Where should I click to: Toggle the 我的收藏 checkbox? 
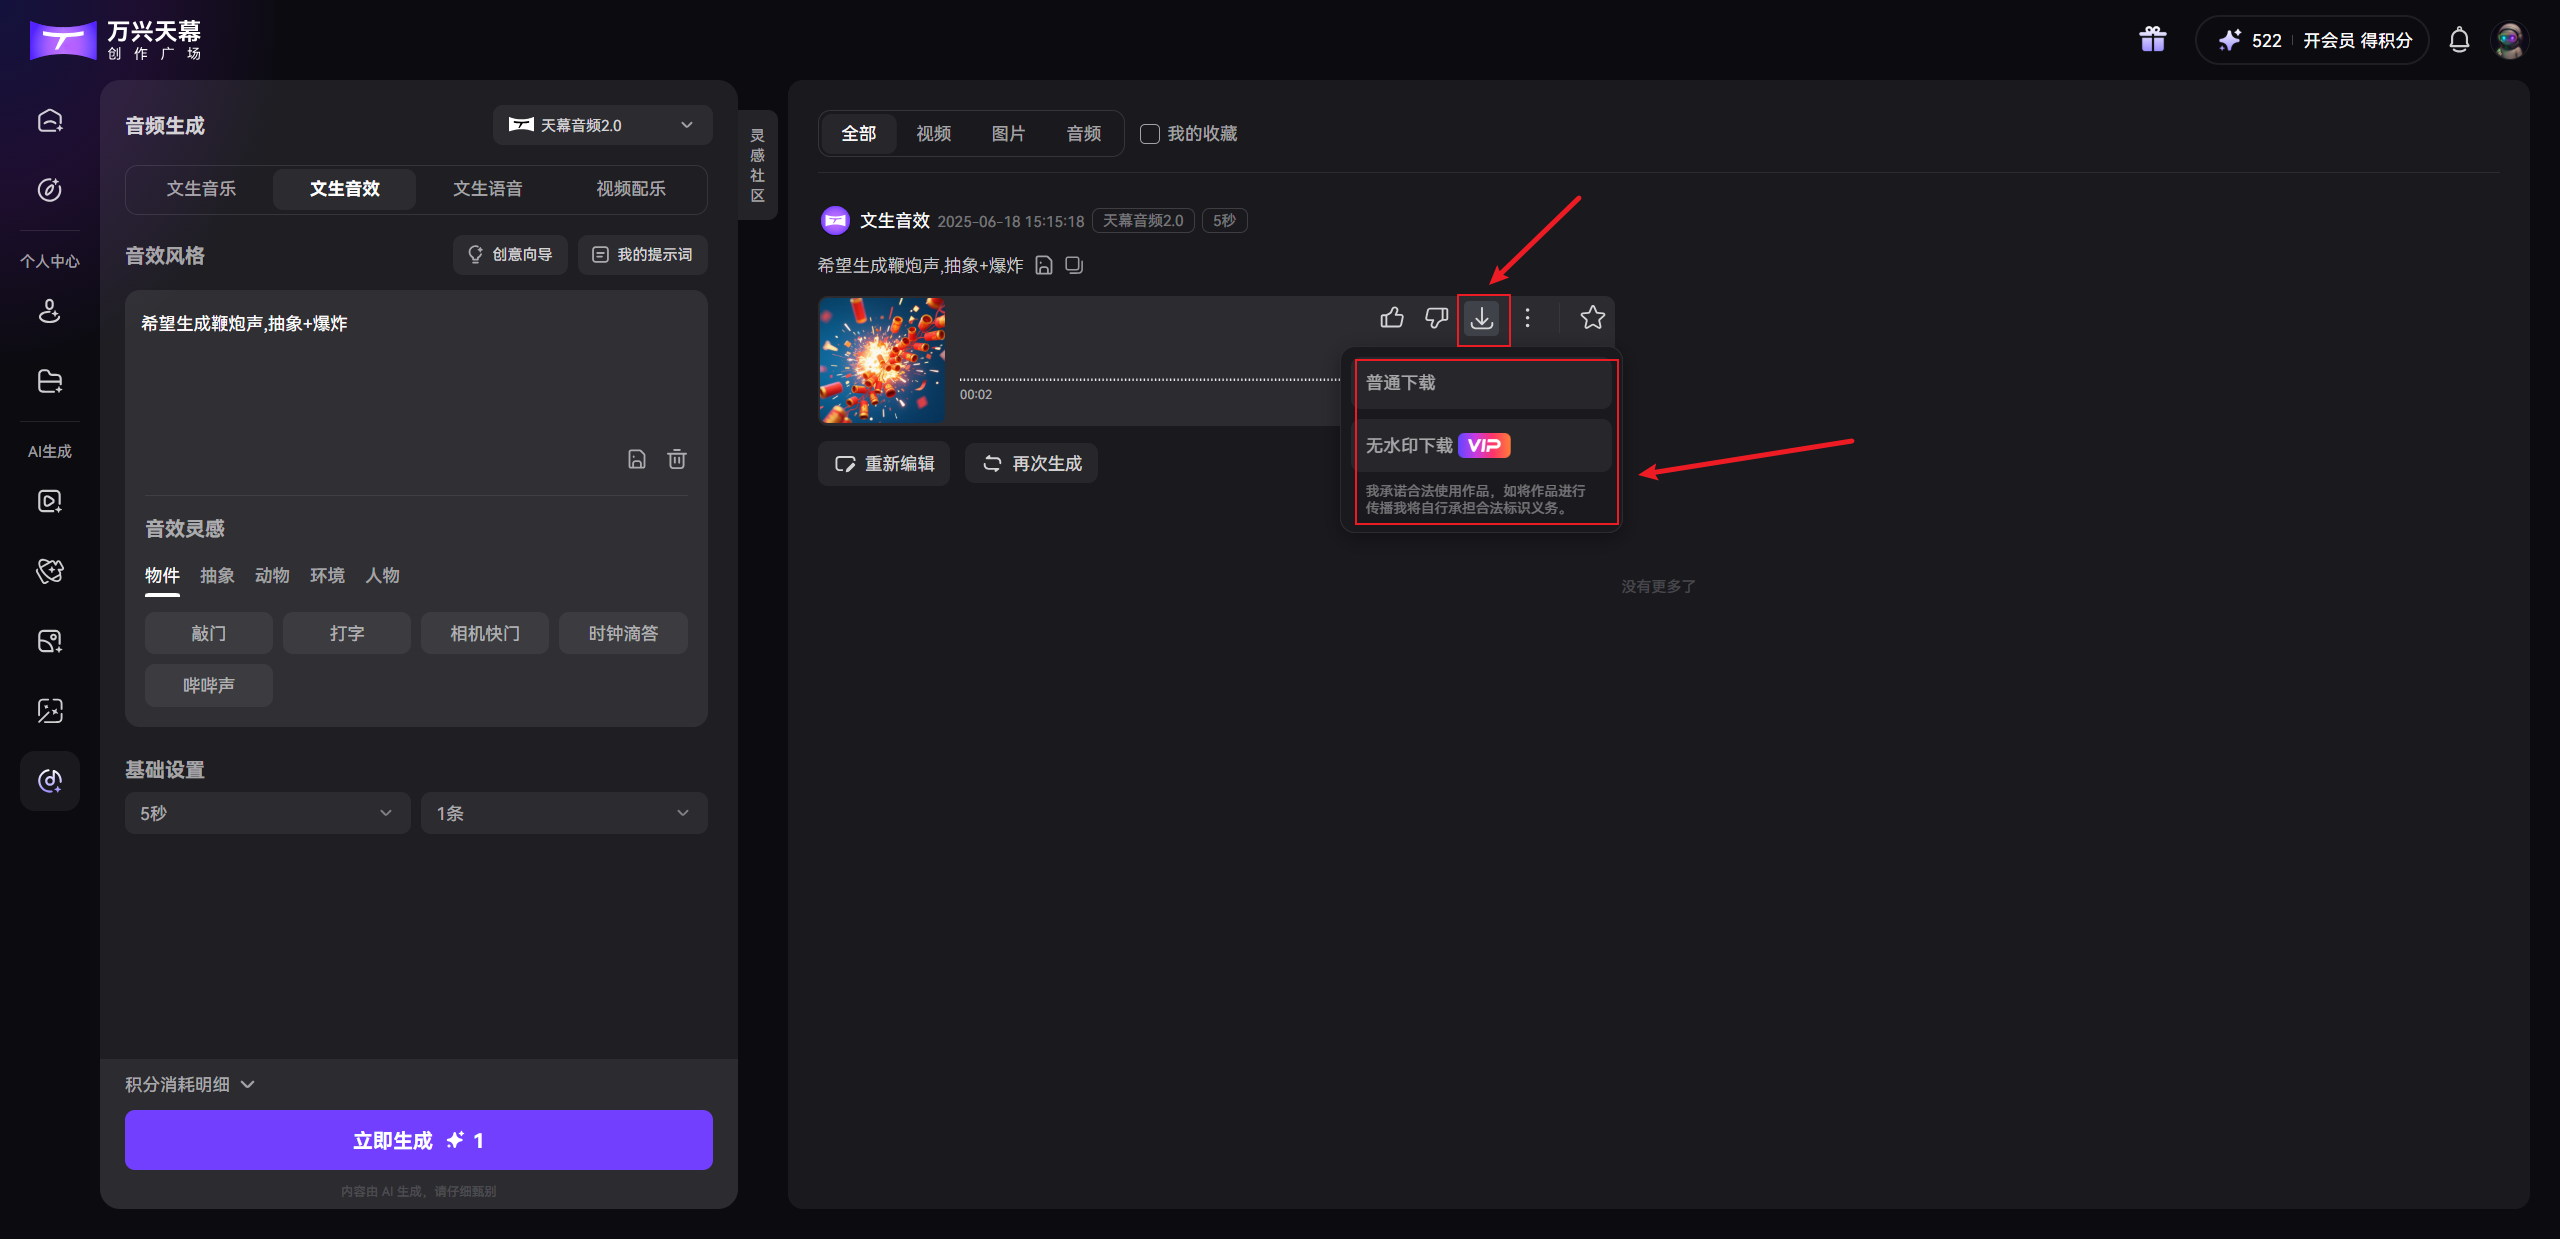[x=1150, y=134]
